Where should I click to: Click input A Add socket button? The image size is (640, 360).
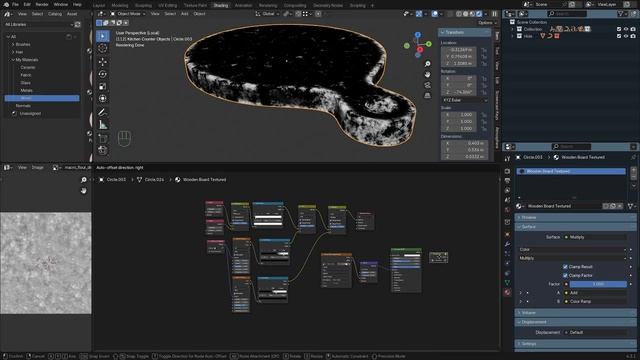coord(595,293)
